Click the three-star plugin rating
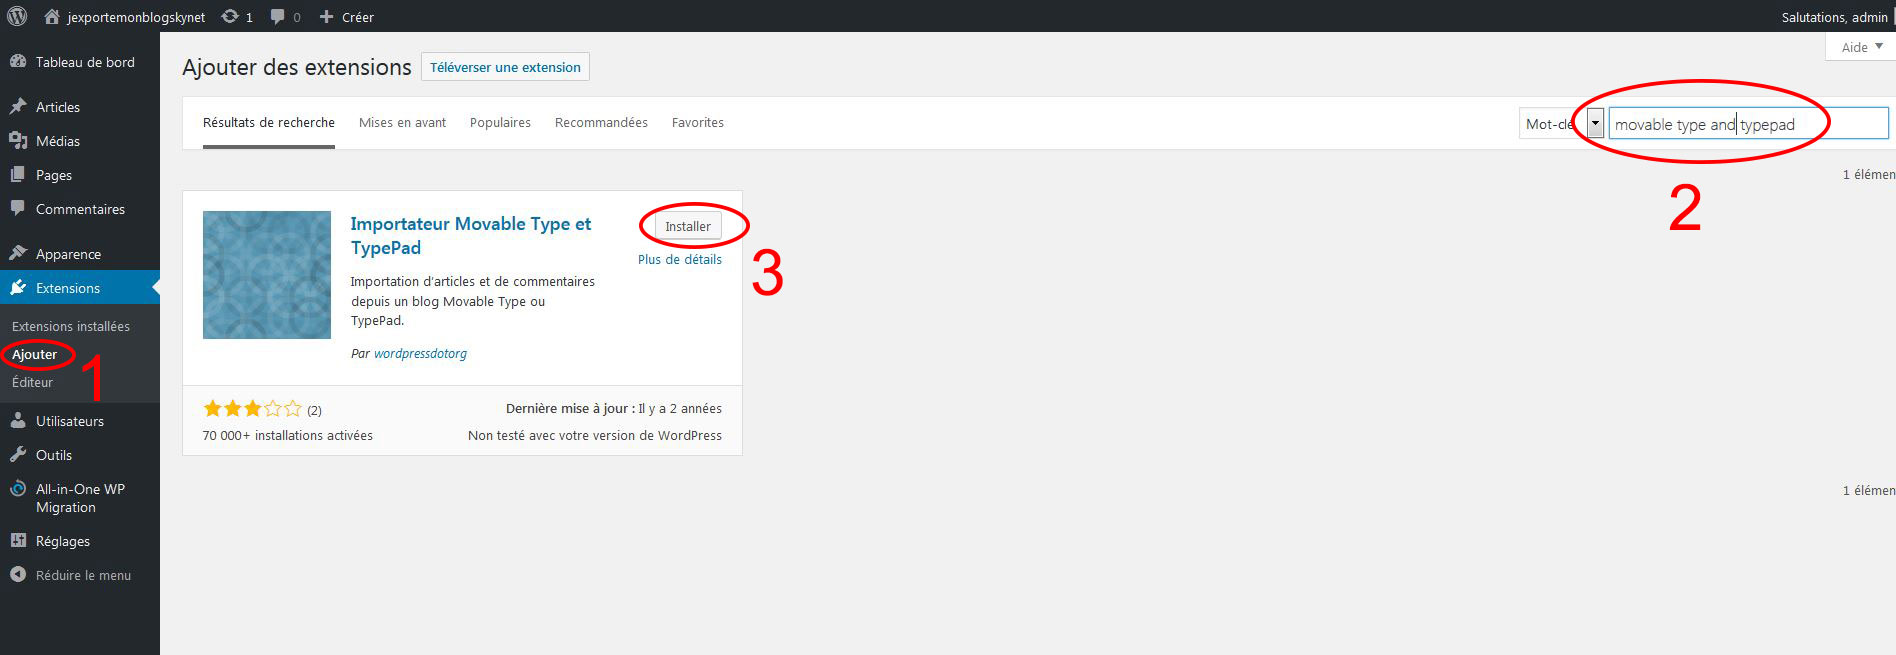The height and width of the screenshot is (655, 1896). click(252, 408)
